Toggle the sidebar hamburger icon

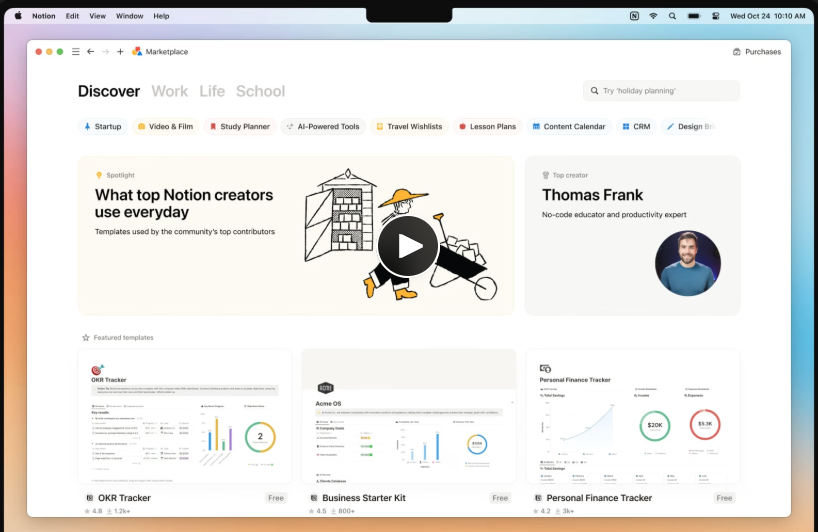coord(76,52)
